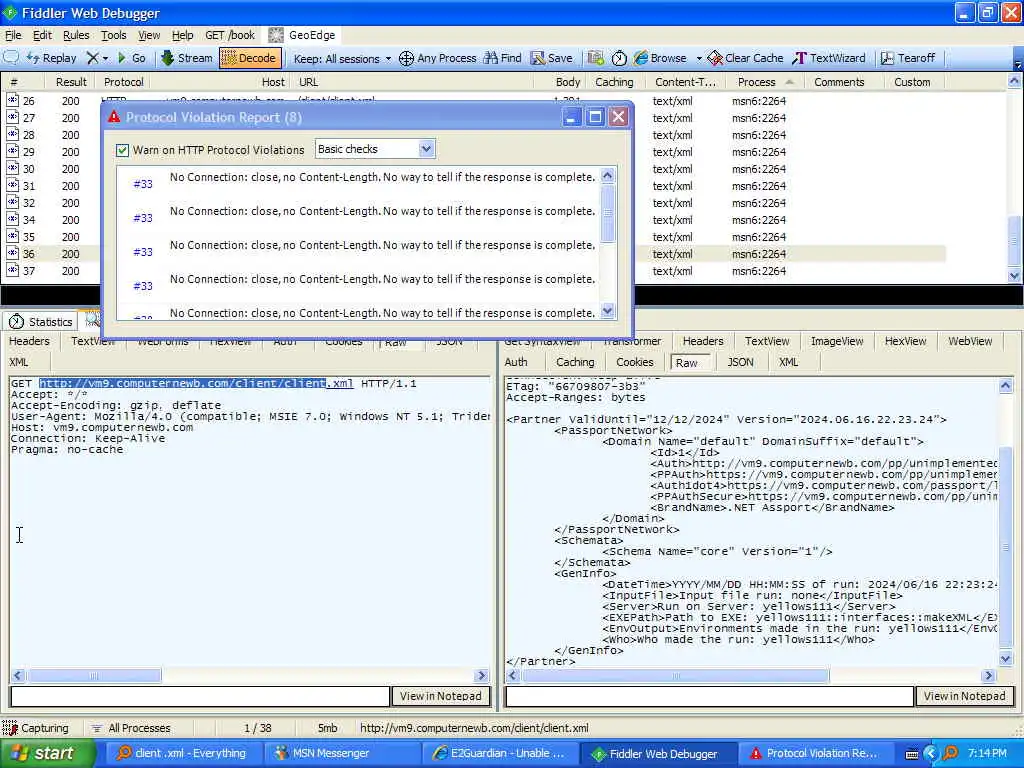Click session list scroll down arrow
Viewport: 1024px width, 768px height.
click(1014, 276)
